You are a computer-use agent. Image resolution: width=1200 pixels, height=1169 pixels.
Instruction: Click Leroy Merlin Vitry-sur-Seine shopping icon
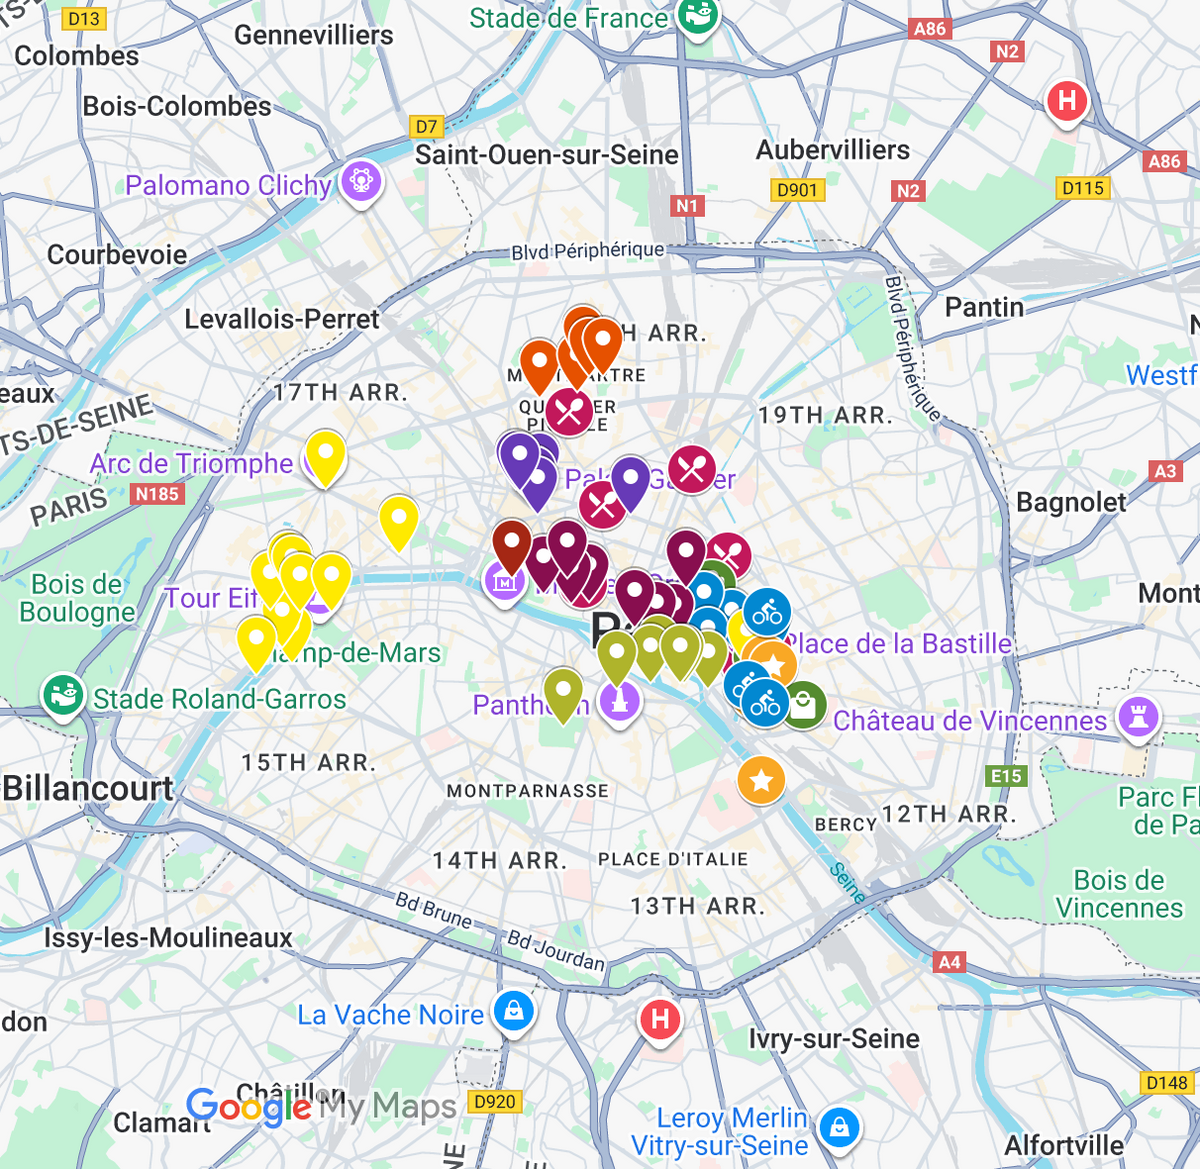coord(839,1127)
